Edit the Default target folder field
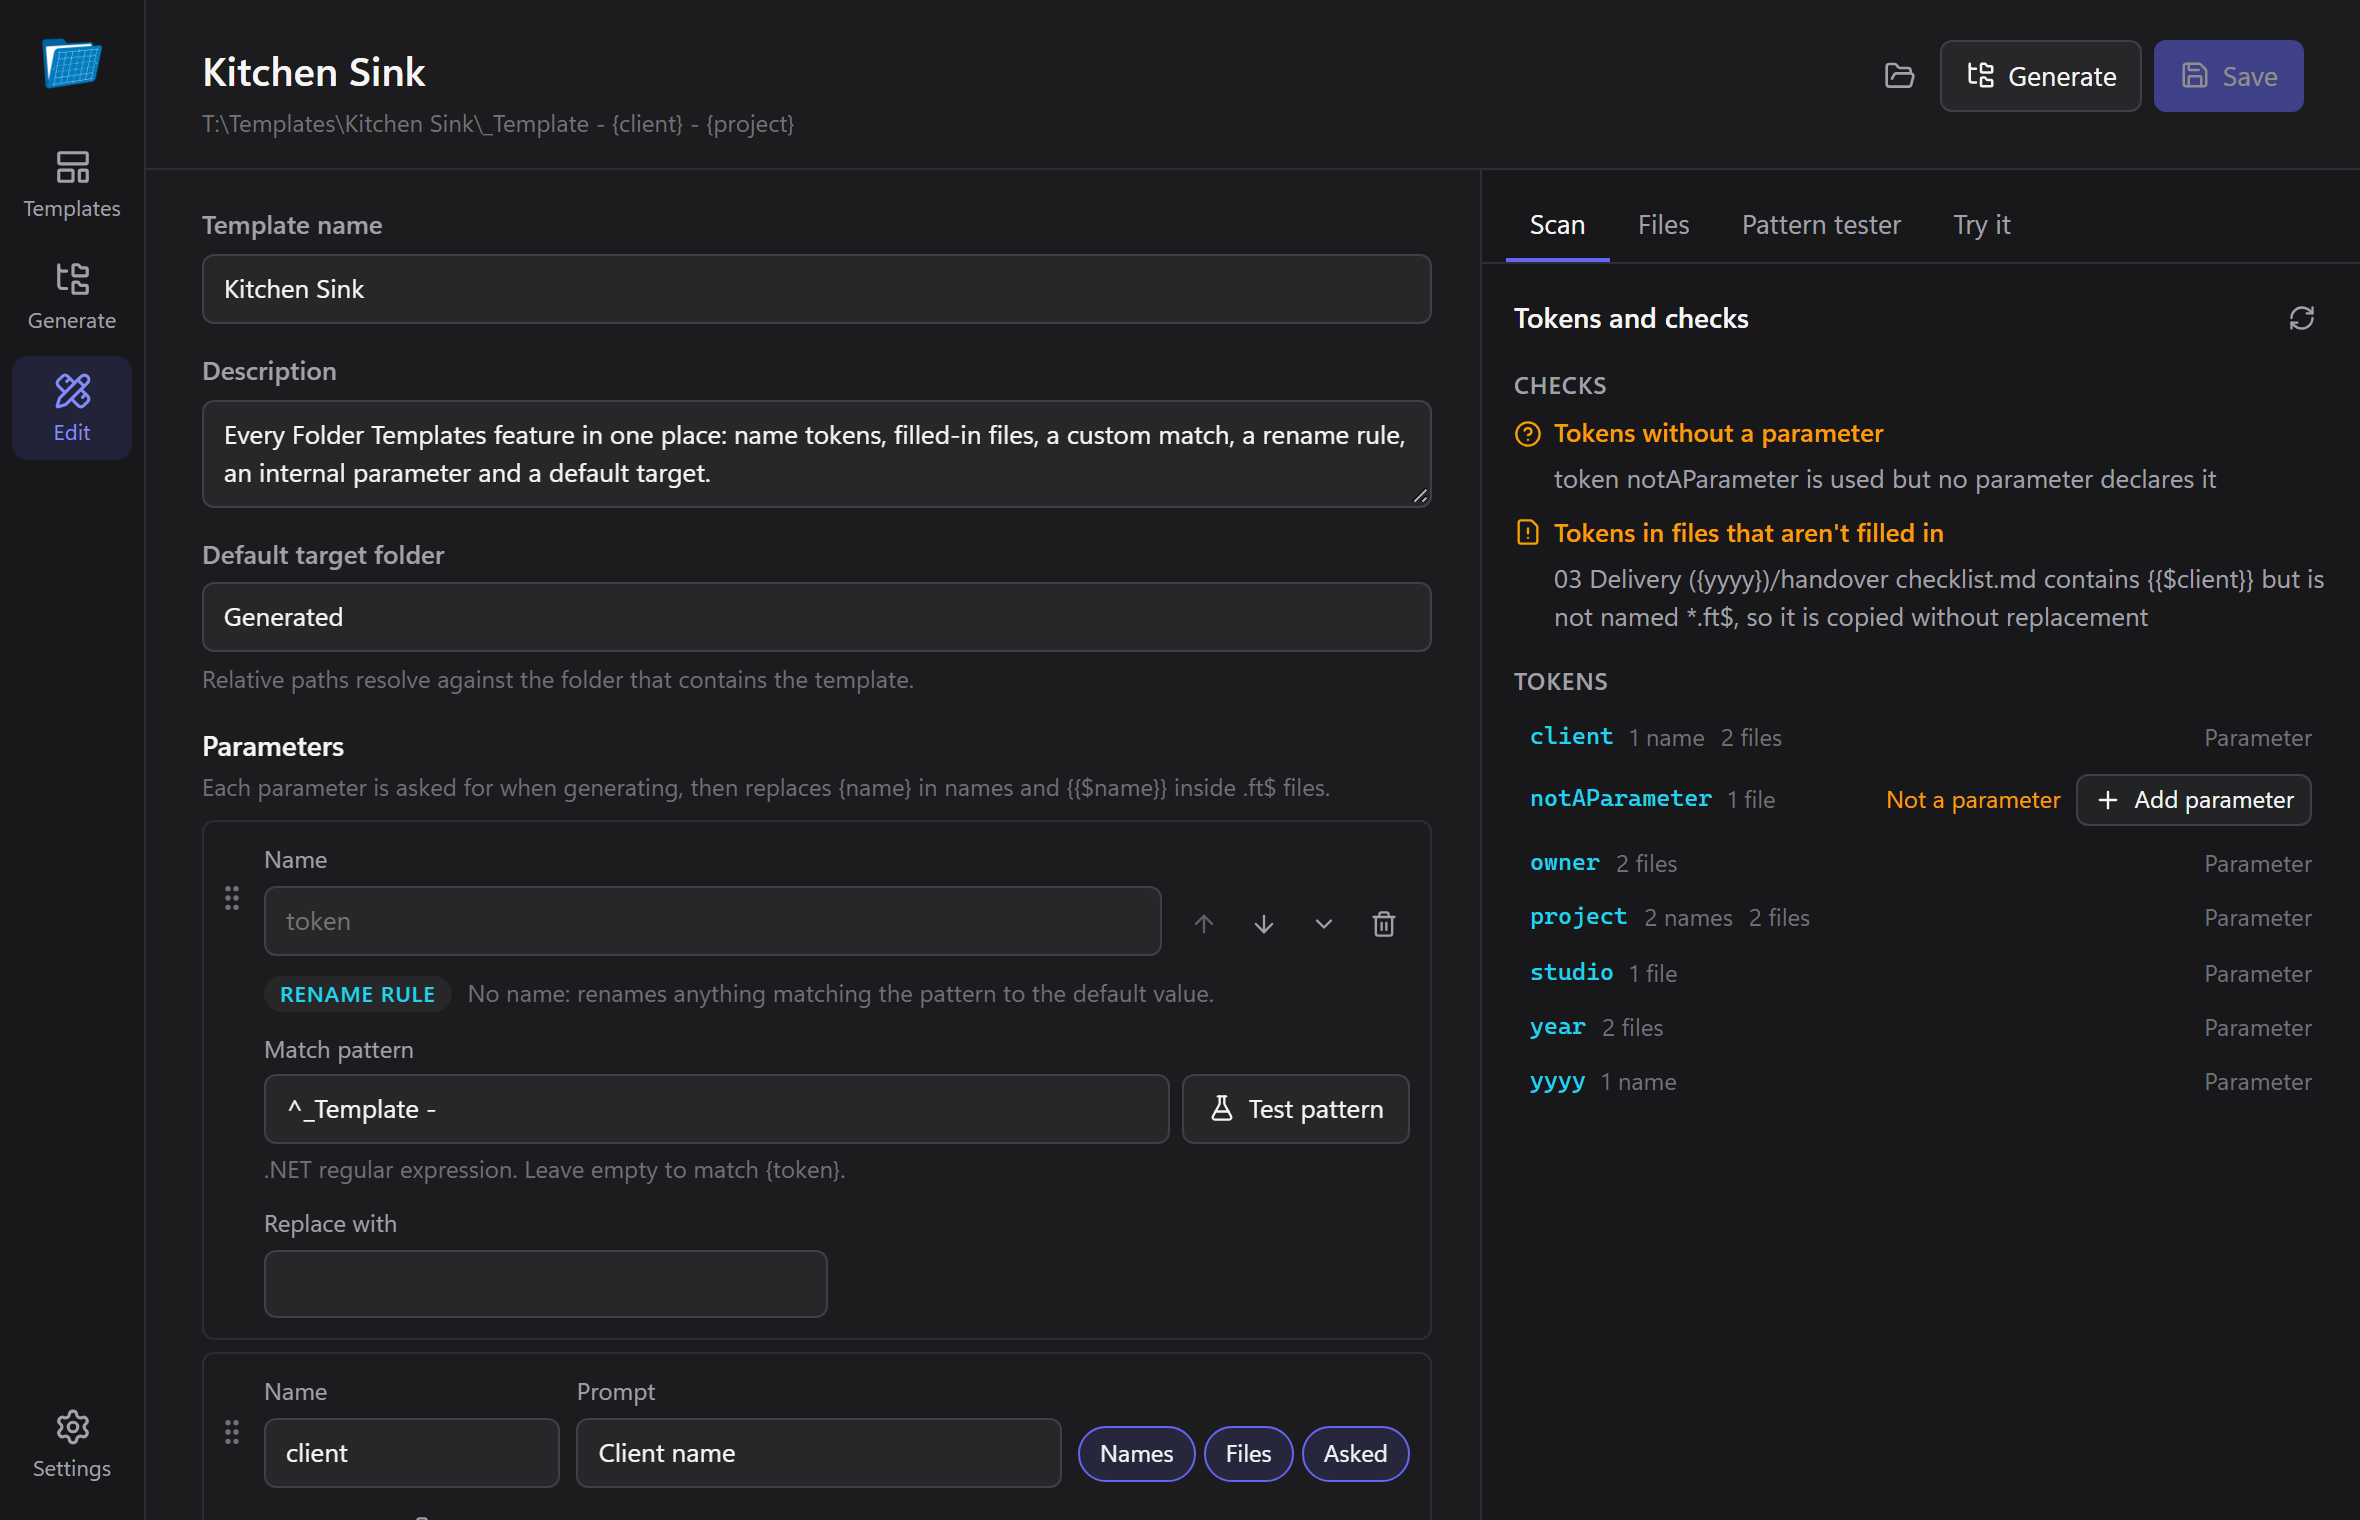 coord(816,617)
